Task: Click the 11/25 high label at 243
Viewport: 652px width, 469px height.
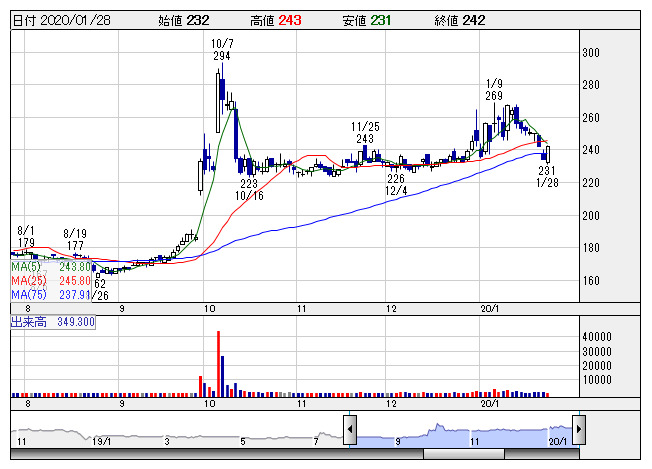Action: (363, 132)
